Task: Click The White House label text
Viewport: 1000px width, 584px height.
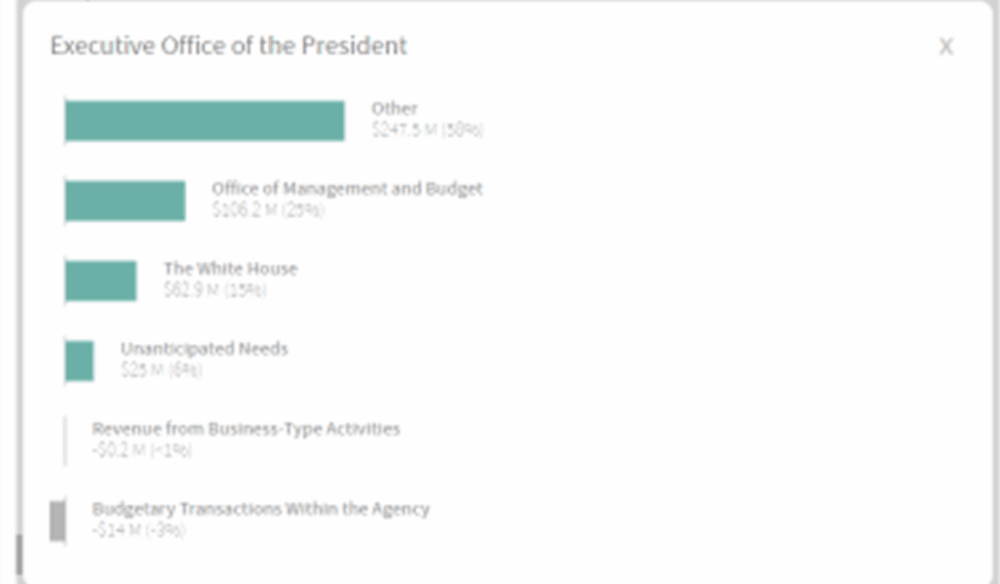Action: (x=230, y=268)
